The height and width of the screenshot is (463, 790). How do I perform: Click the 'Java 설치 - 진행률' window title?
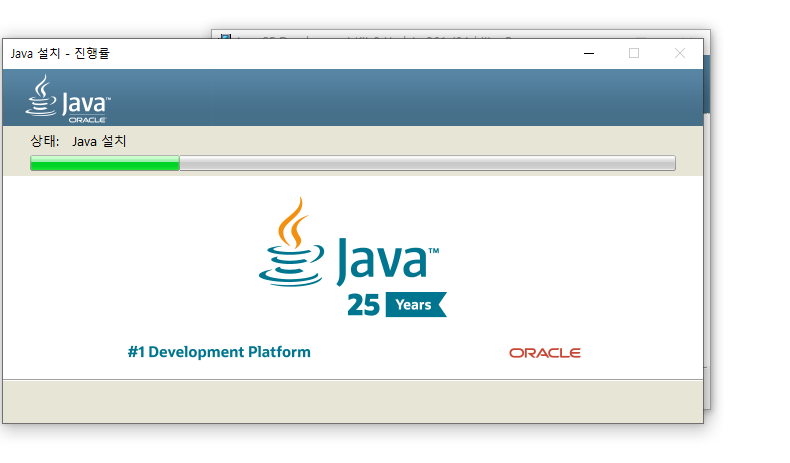(x=60, y=53)
